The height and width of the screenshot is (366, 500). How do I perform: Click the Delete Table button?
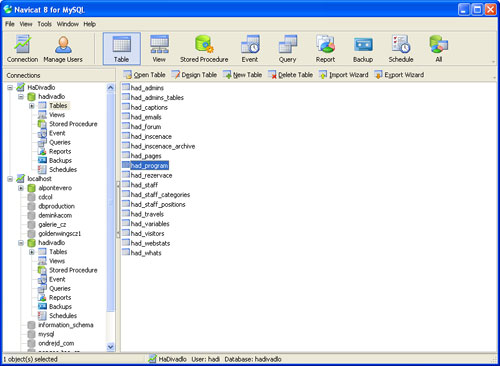pyautogui.click(x=290, y=75)
